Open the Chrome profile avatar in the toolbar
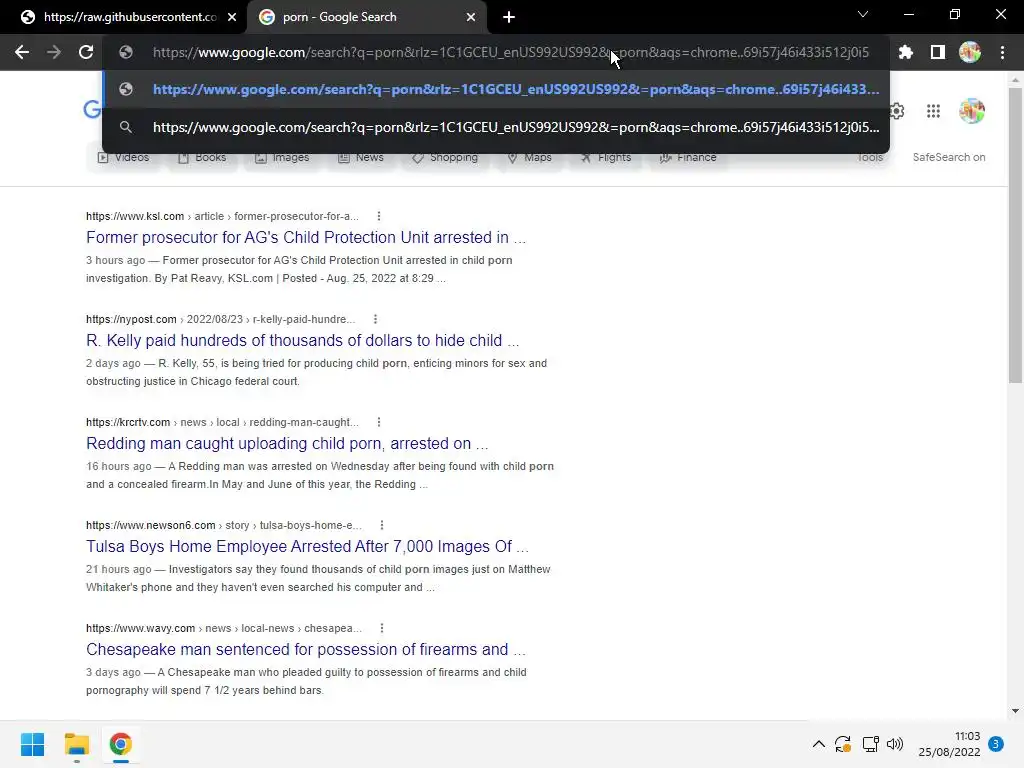The height and width of the screenshot is (768, 1024). click(x=970, y=52)
